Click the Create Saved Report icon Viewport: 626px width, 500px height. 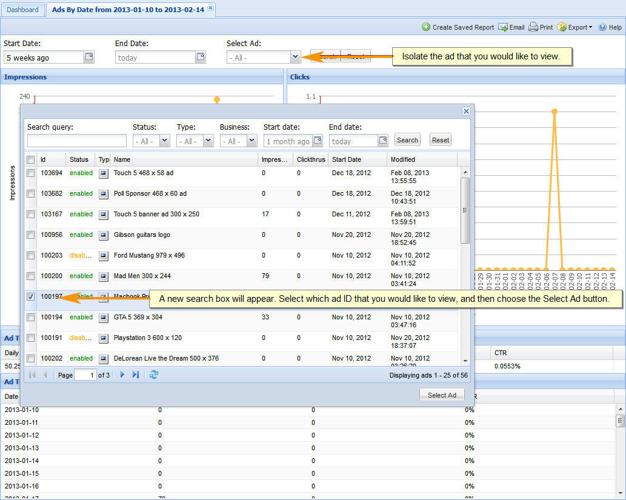[x=426, y=27]
